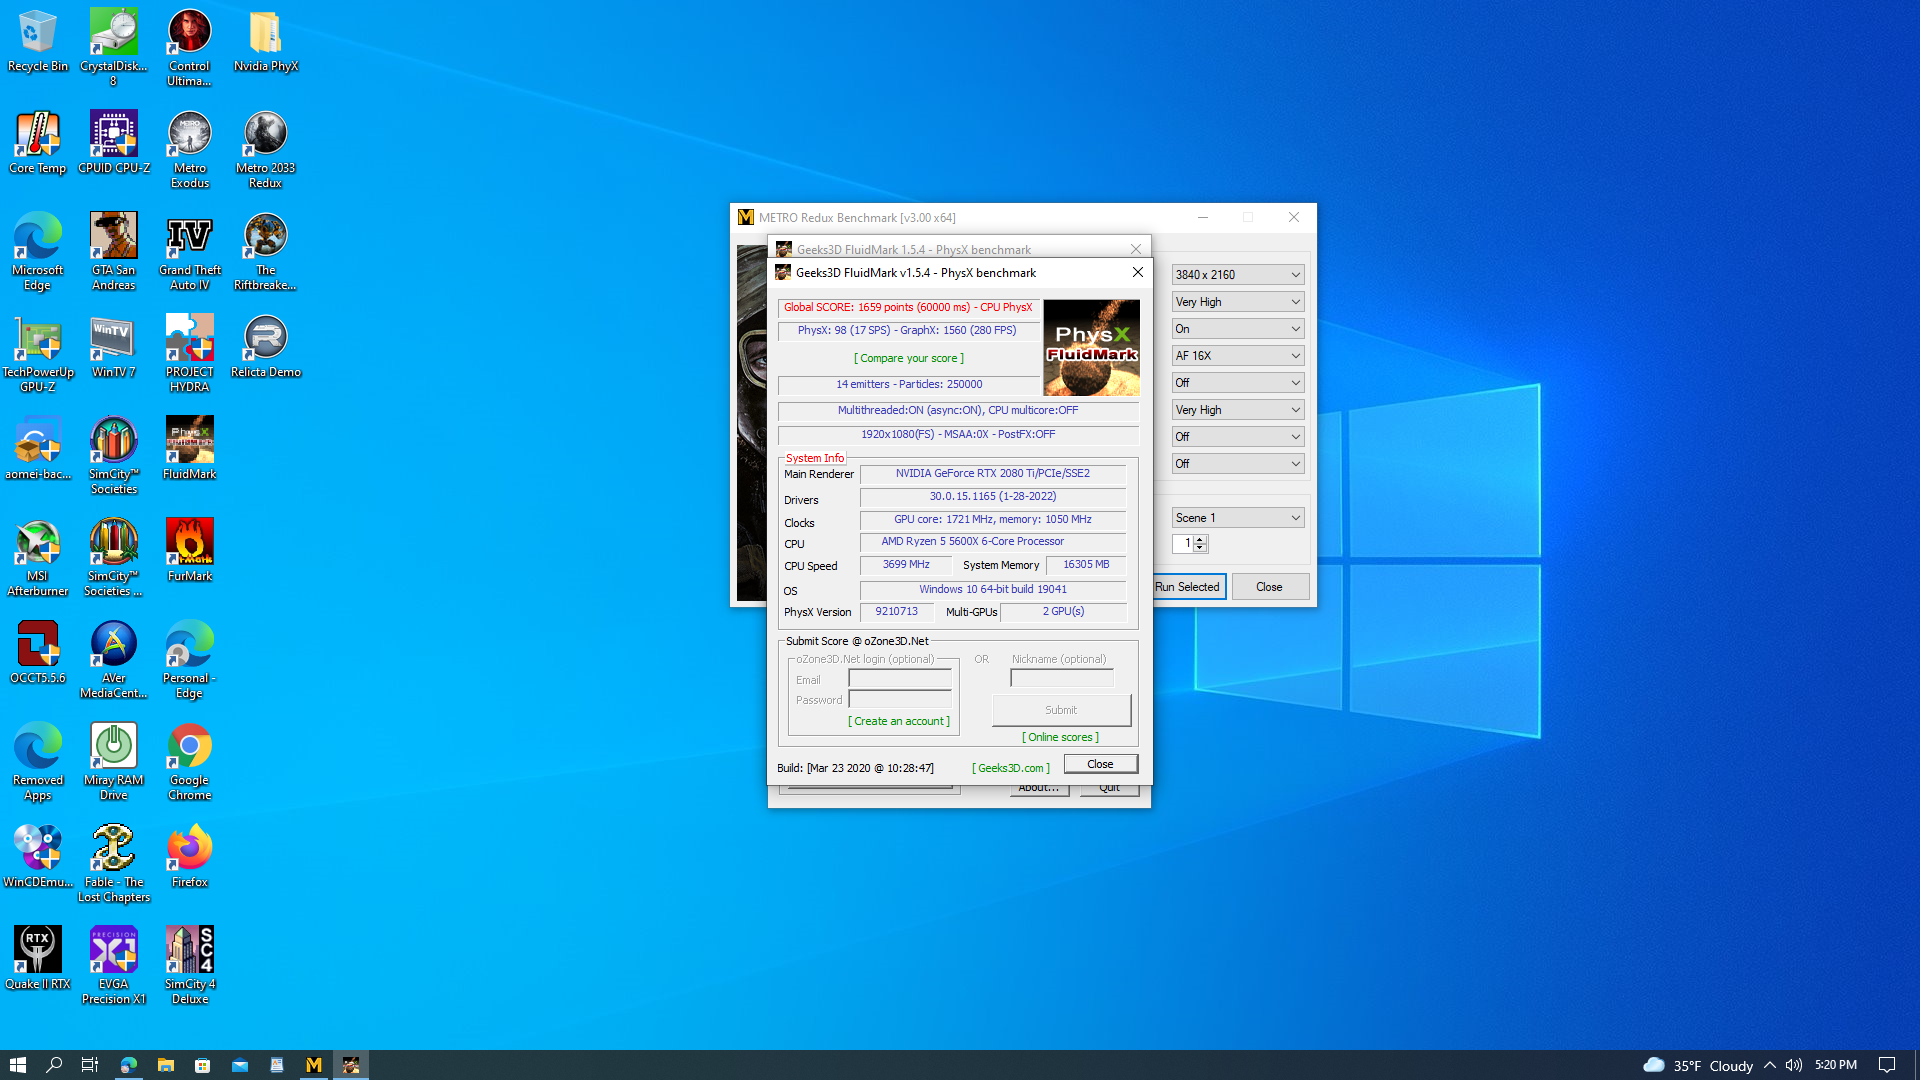The height and width of the screenshot is (1080, 1920).
Task: Click Close in Metro Redux Benchmark window
Action: 1269,587
